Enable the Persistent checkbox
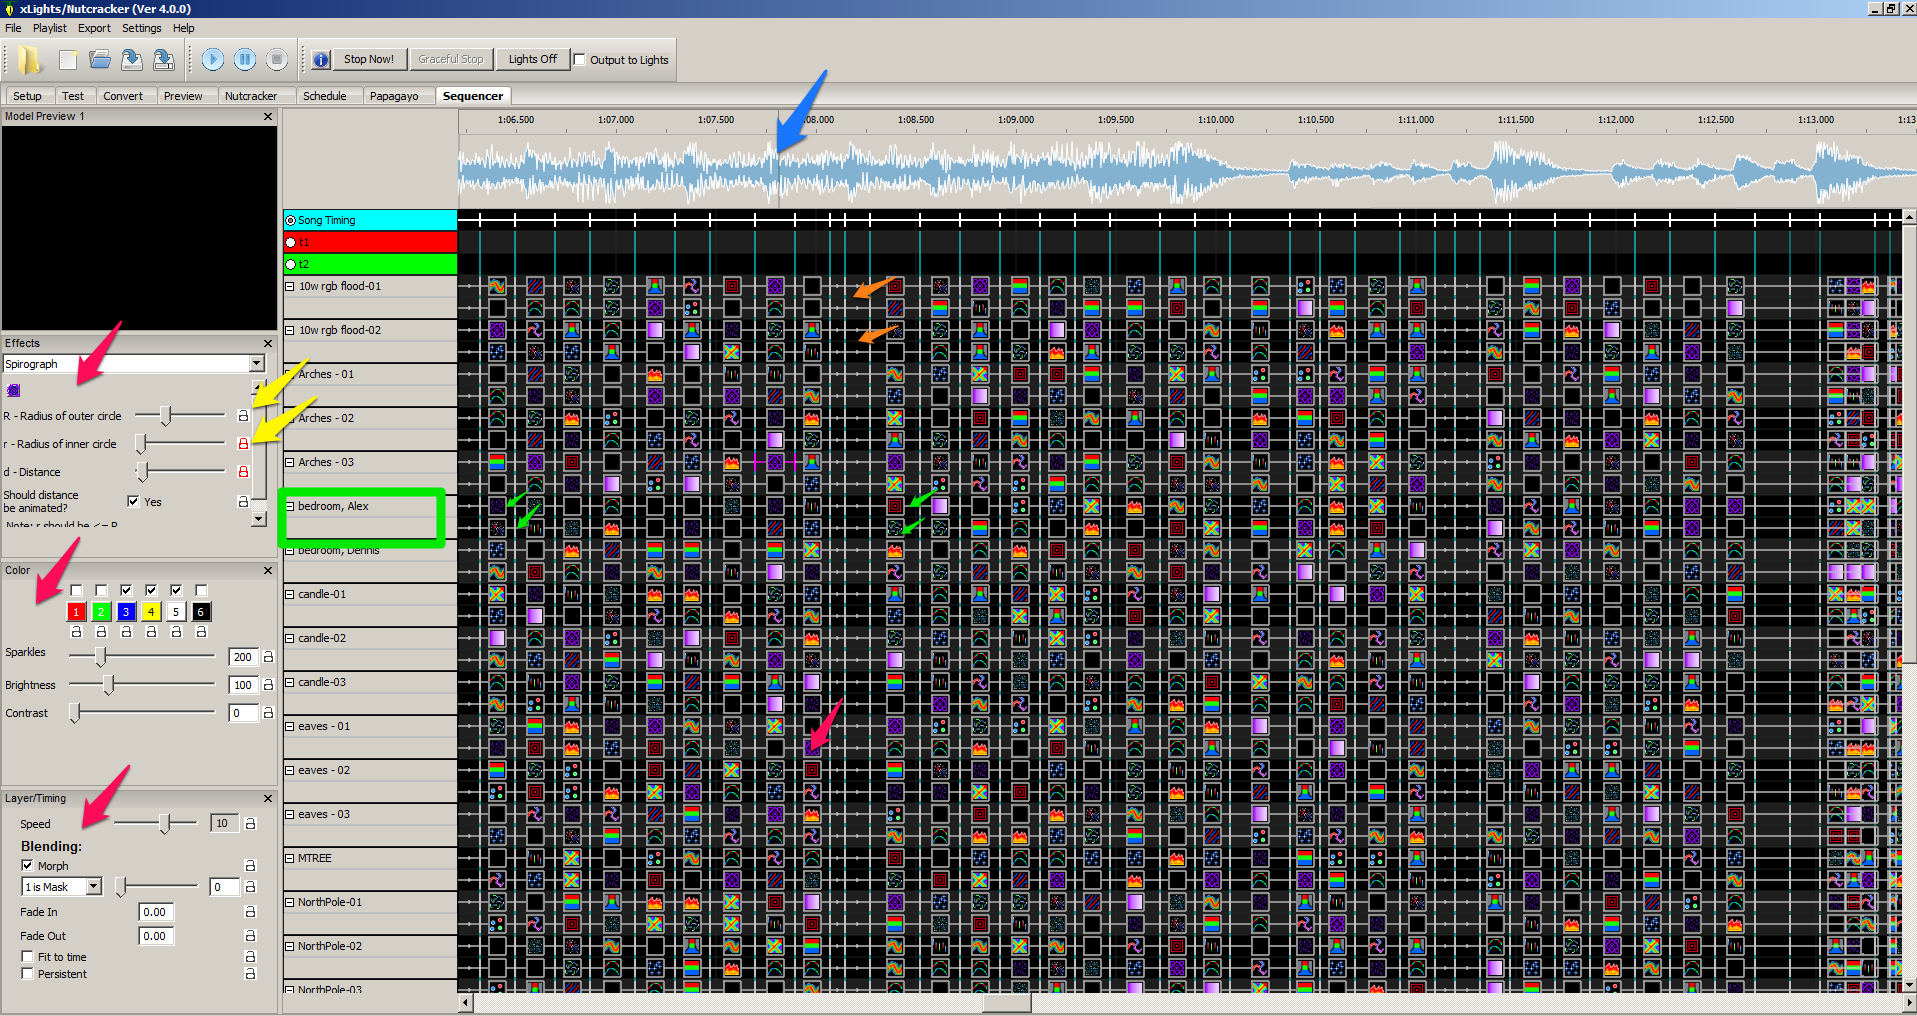Image resolution: width=1917 pixels, height=1016 pixels. (27, 973)
